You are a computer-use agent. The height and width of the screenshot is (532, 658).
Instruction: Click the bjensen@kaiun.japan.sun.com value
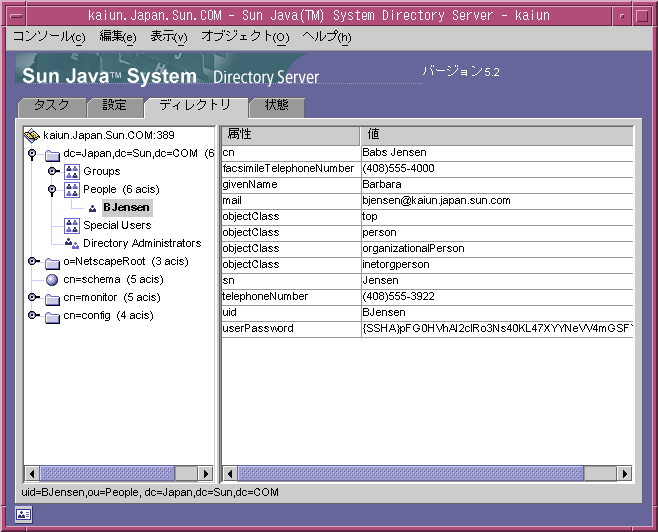pyautogui.click(x=436, y=201)
